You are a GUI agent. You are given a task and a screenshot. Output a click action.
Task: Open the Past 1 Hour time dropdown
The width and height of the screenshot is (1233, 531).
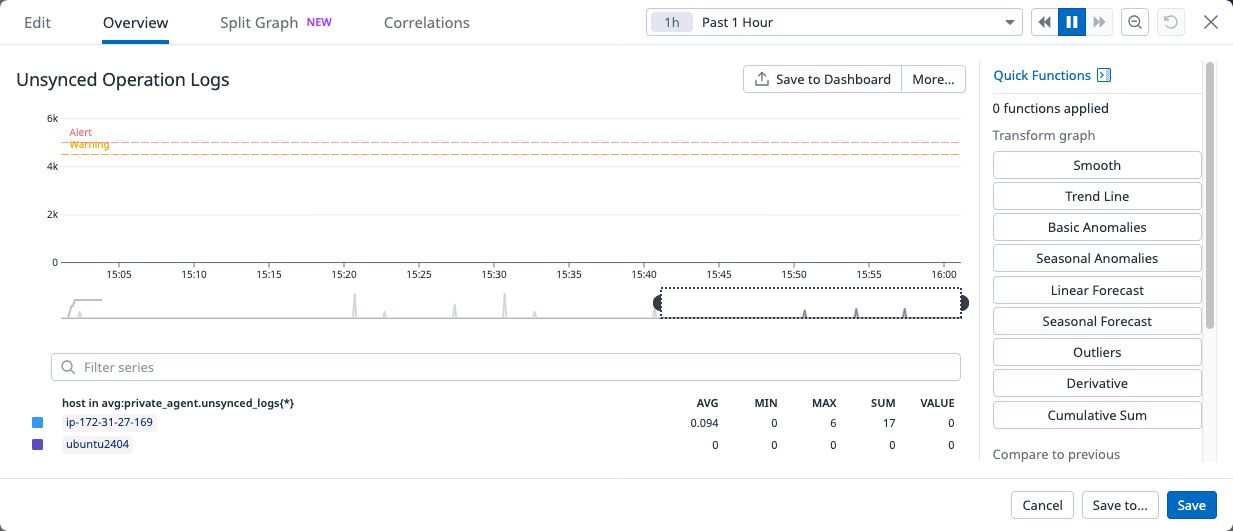pyautogui.click(x=1008, y=22)
